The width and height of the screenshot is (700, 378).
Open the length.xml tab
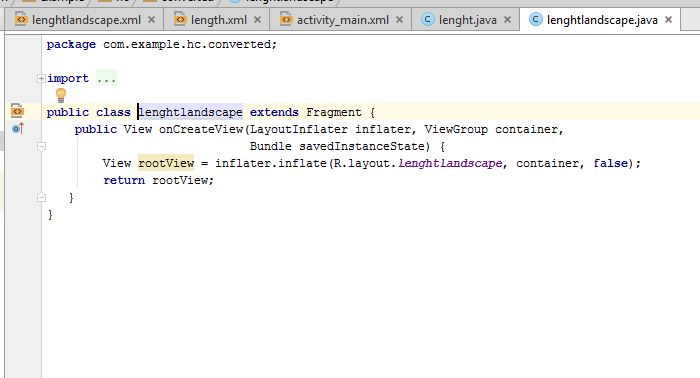(x=217, y=20)
